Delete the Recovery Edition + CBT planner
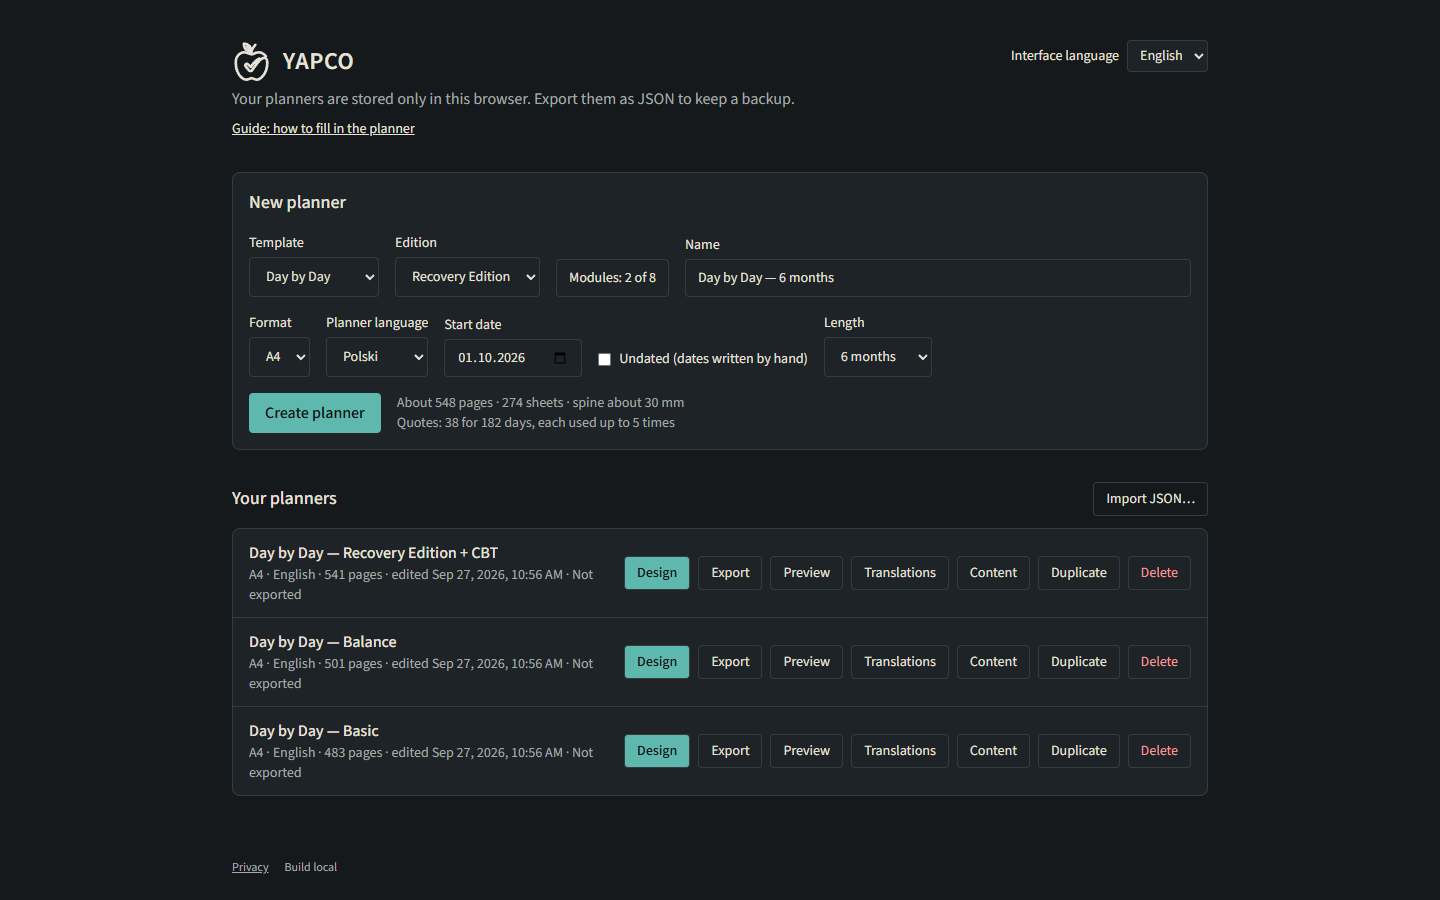 pyautogui.click(x=1159, y=573)
